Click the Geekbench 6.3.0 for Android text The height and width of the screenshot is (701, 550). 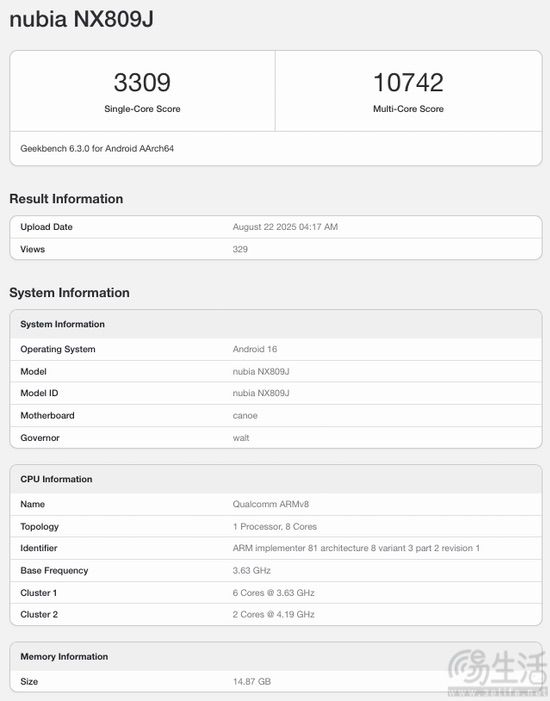pos(97,148)
